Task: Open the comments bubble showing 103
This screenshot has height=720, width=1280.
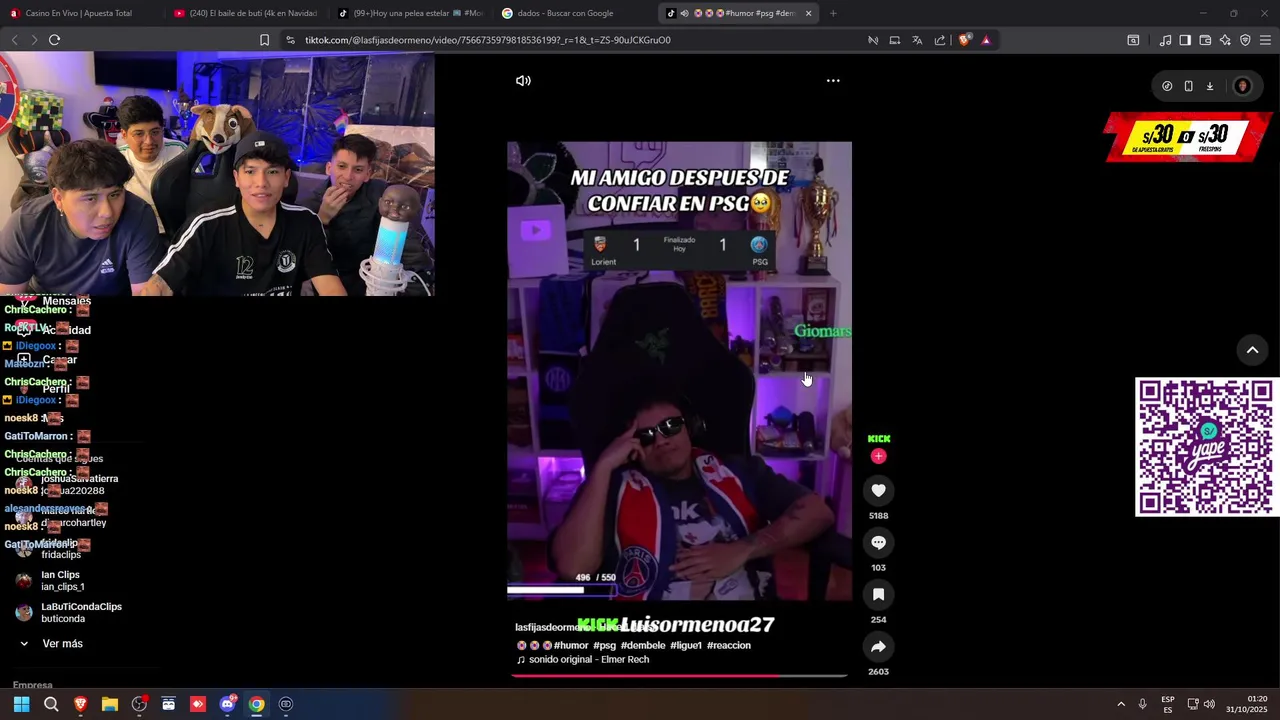Action: click(878, 542)
